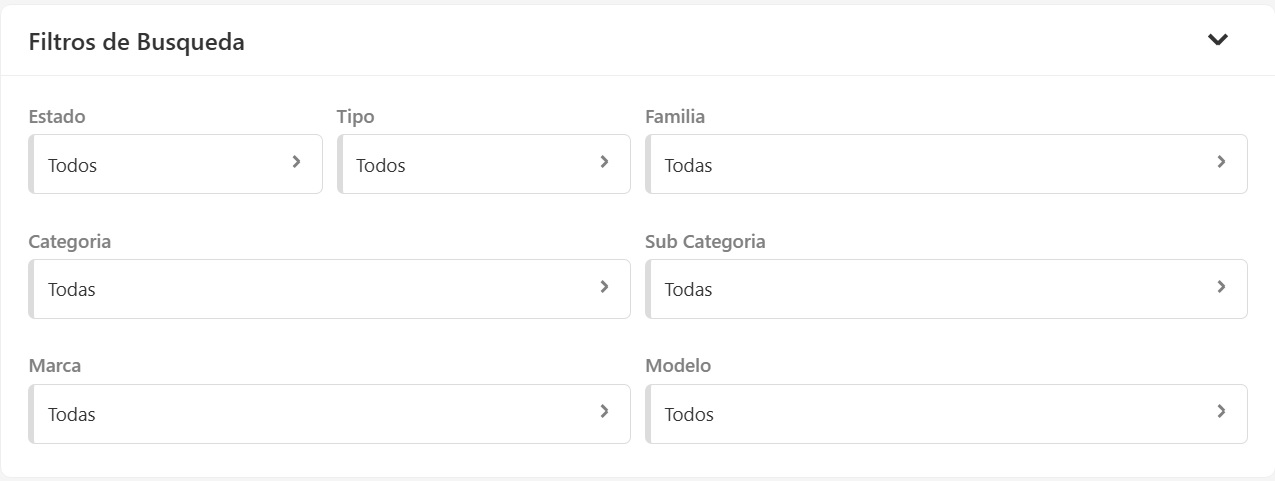The width and height of the screenshot is (1275, 481).
Task: Open the Estado dropdown showing Todos
Action: tap(160, 165)
